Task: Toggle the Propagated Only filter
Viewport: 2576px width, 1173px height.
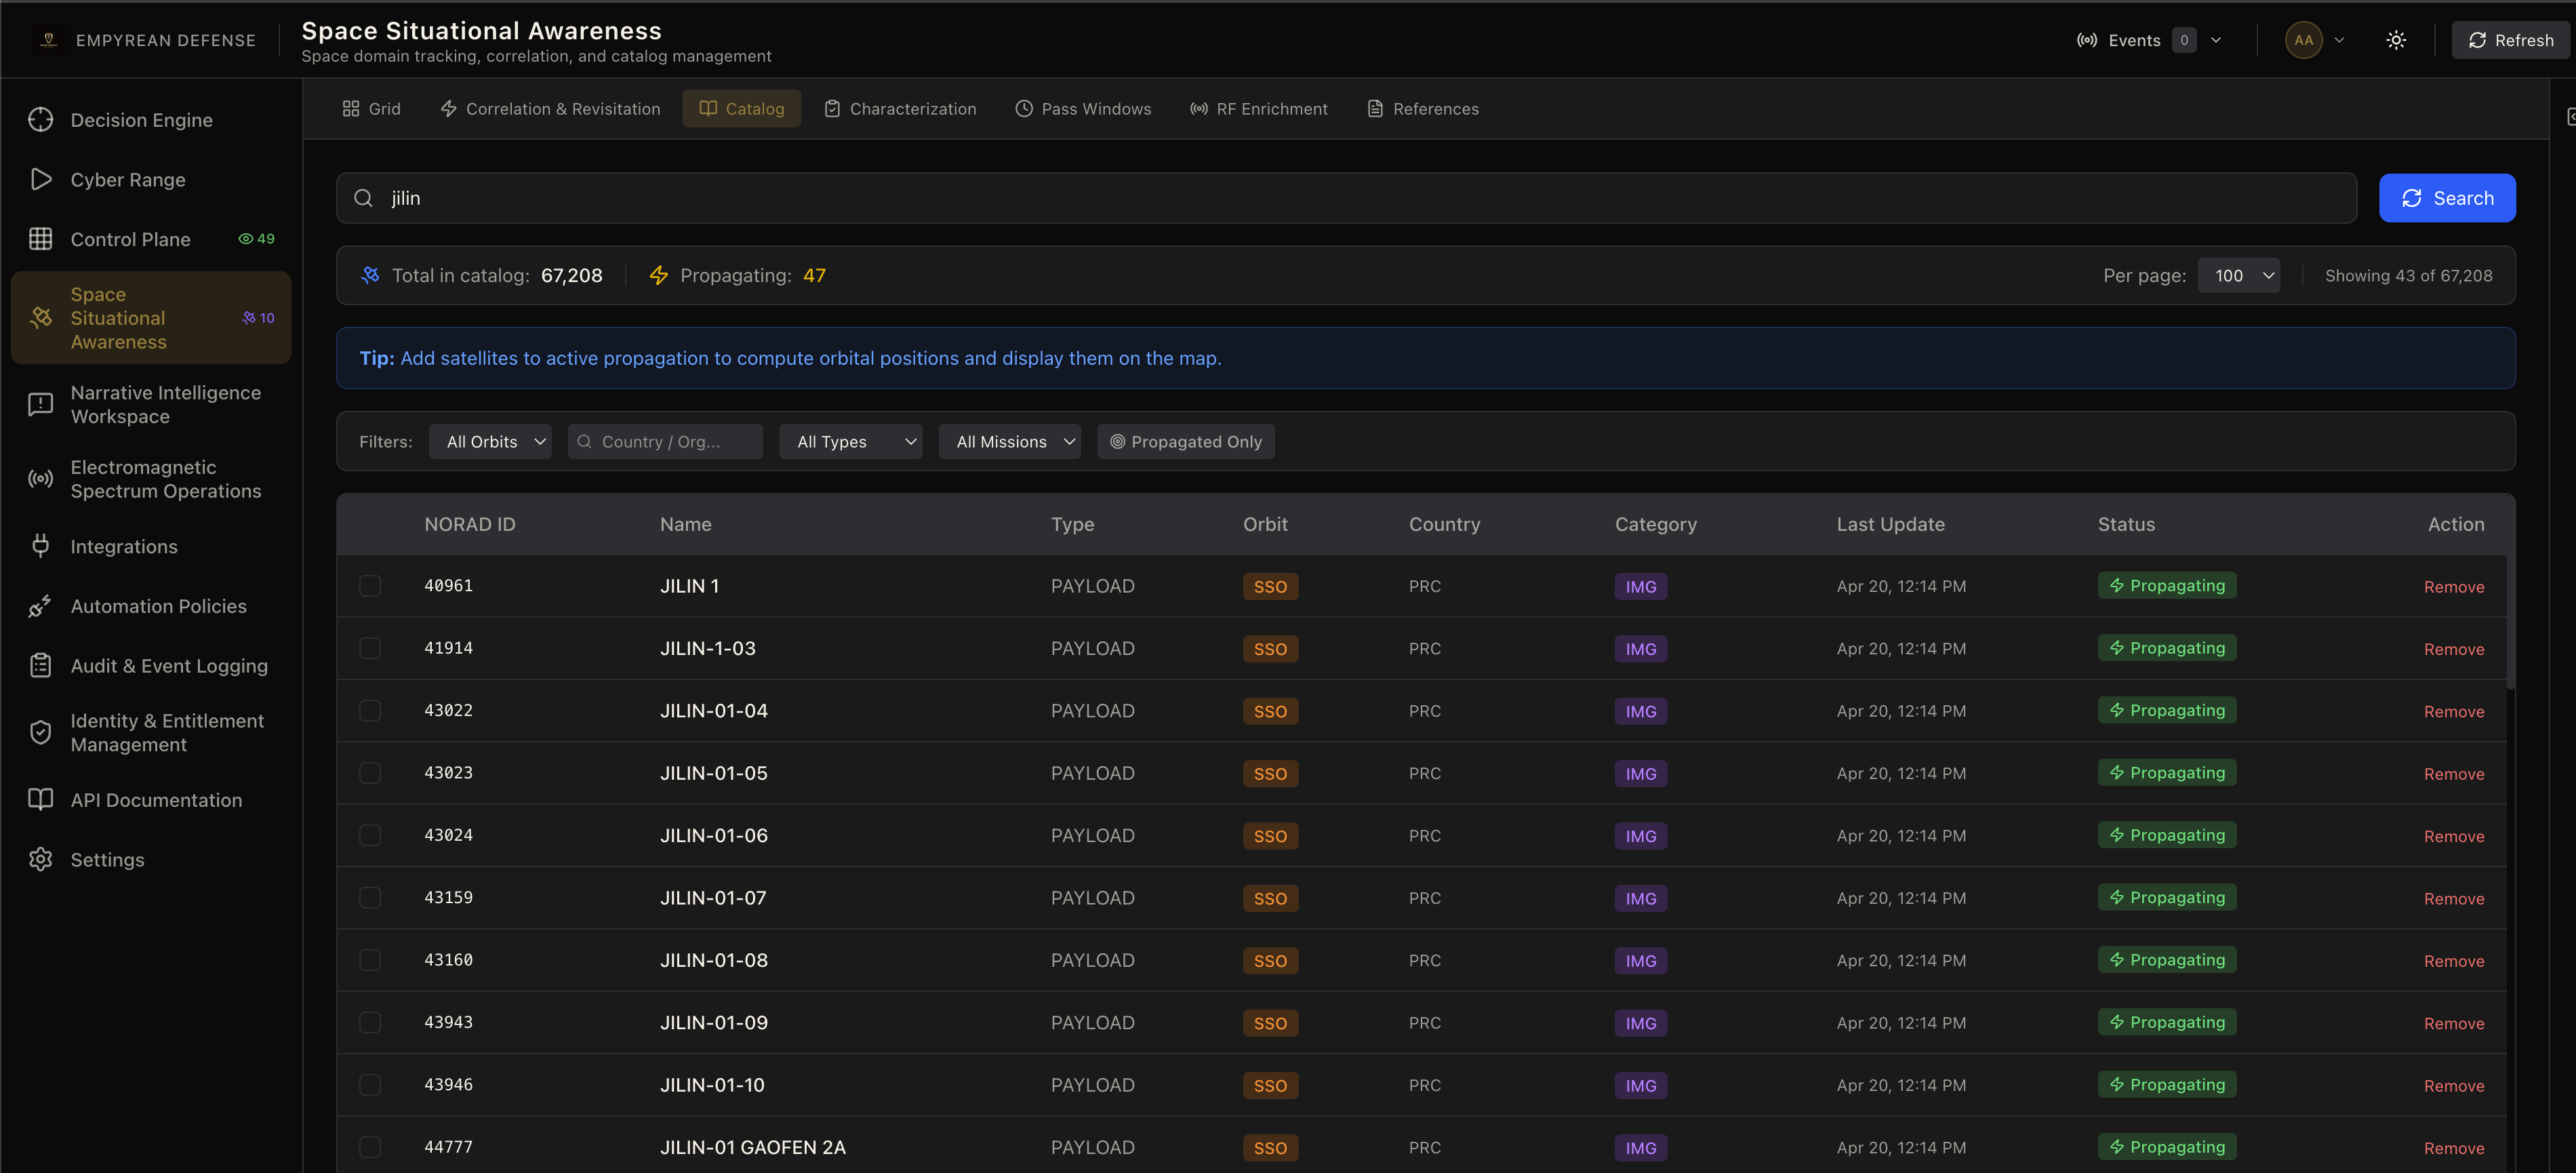Action: coord(1185,442)
